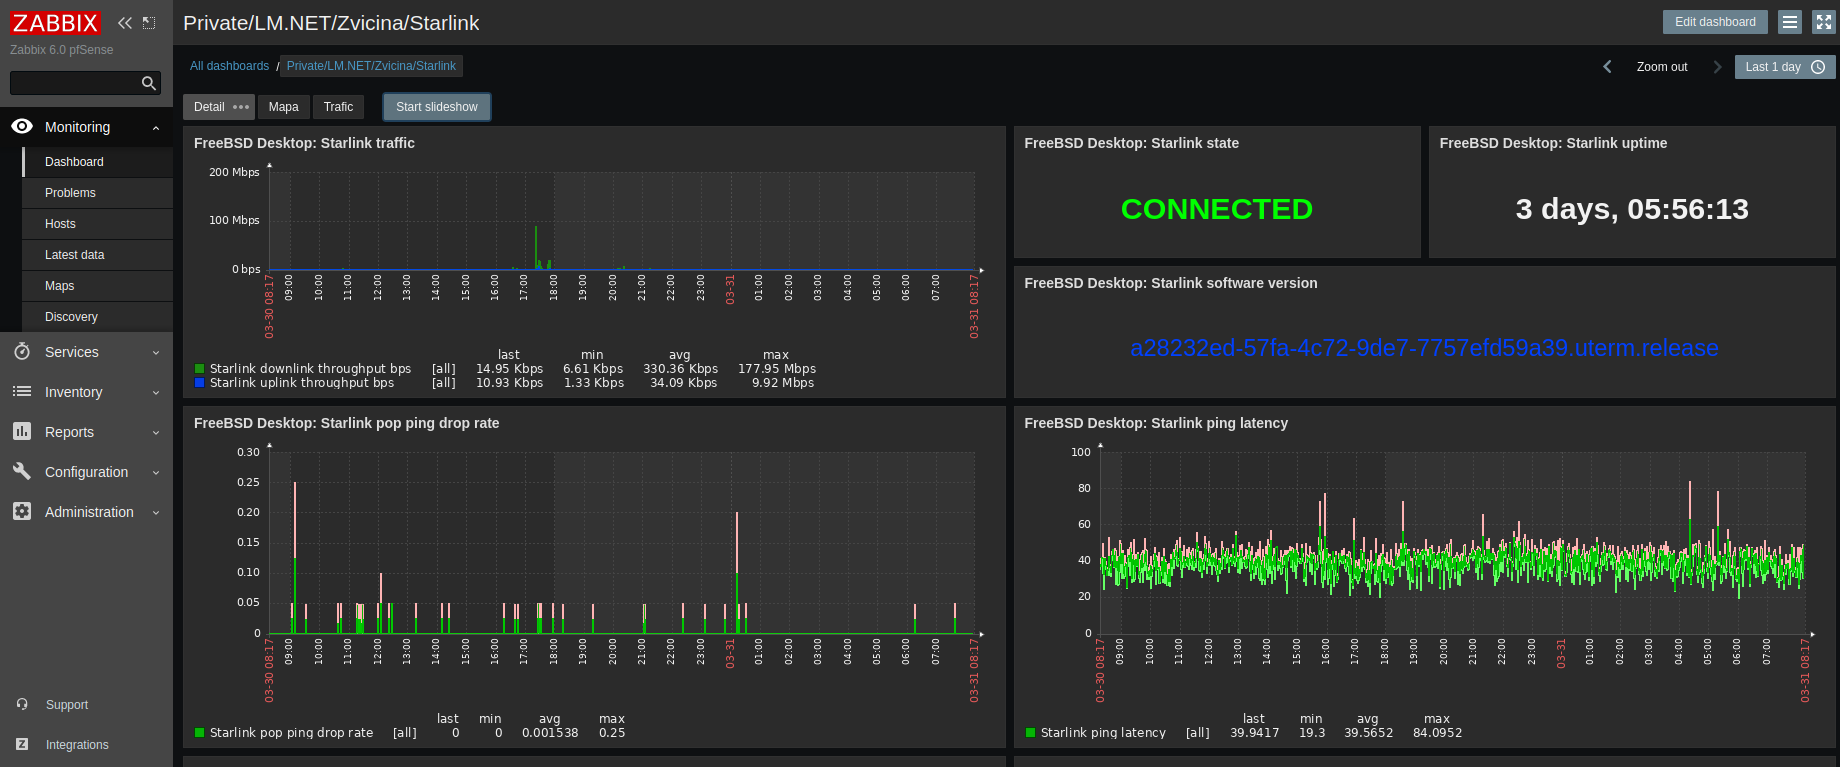The height and width of the screenshot is (767, 1840).
Task: Click the Starlink state widget title
Action: click(1131, 143)
